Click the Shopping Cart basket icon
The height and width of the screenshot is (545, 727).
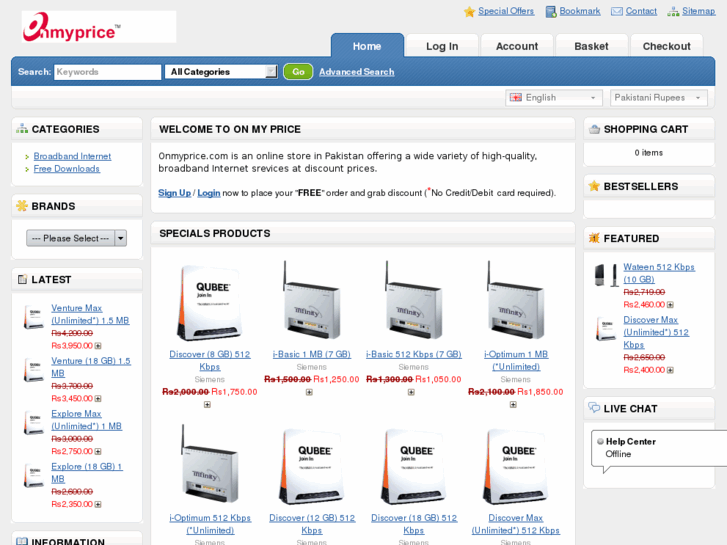594,129
